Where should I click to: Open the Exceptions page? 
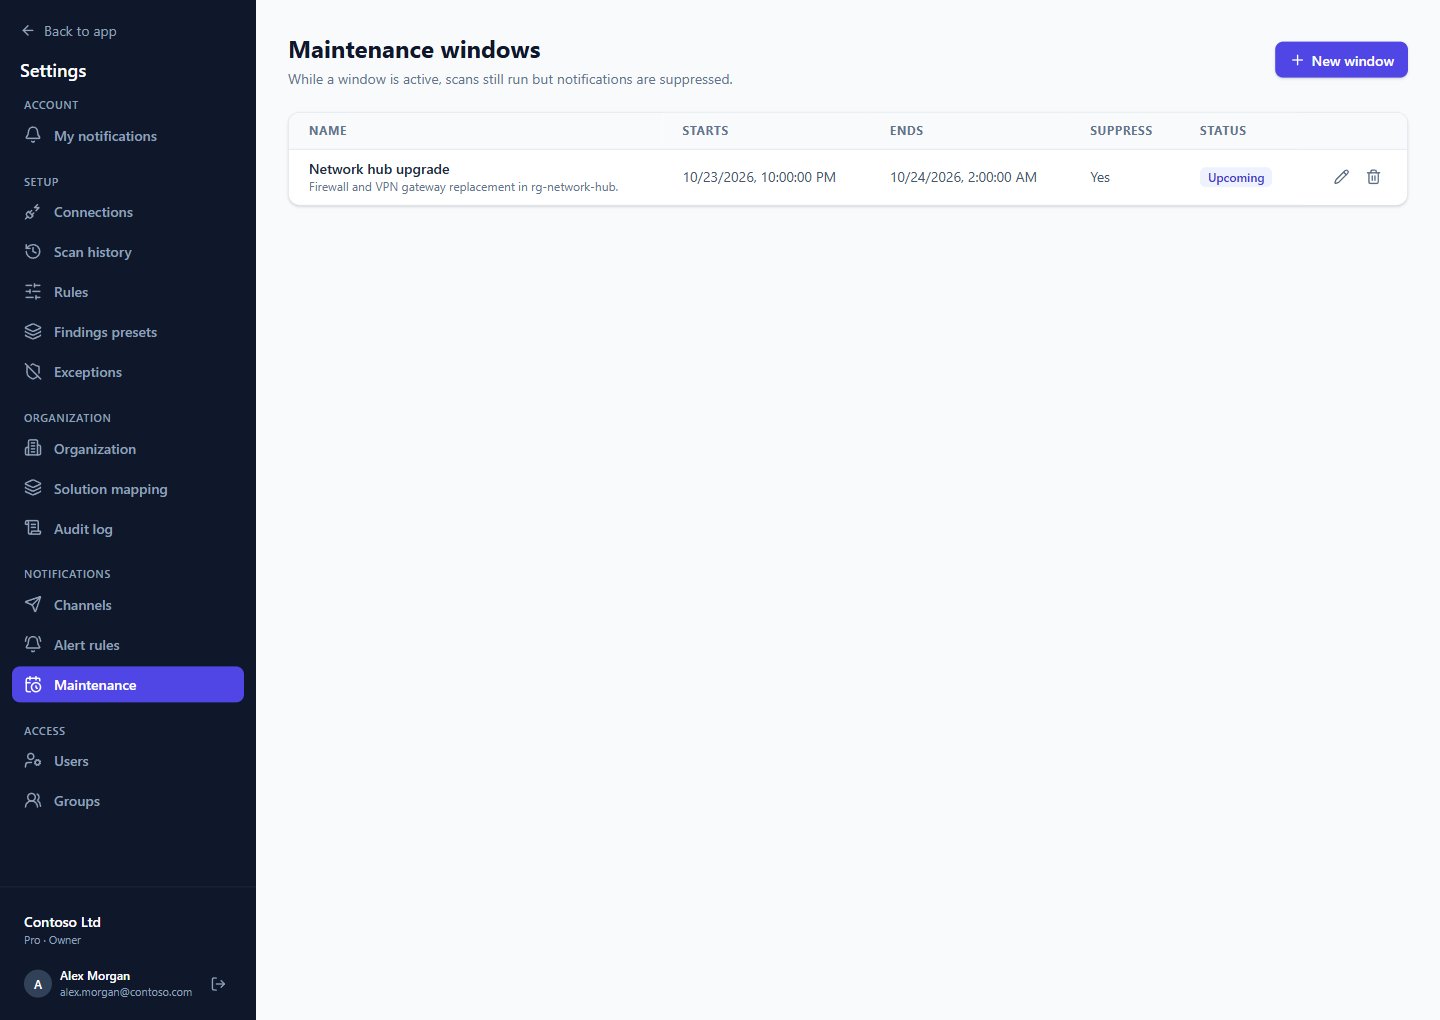point(128,372)
